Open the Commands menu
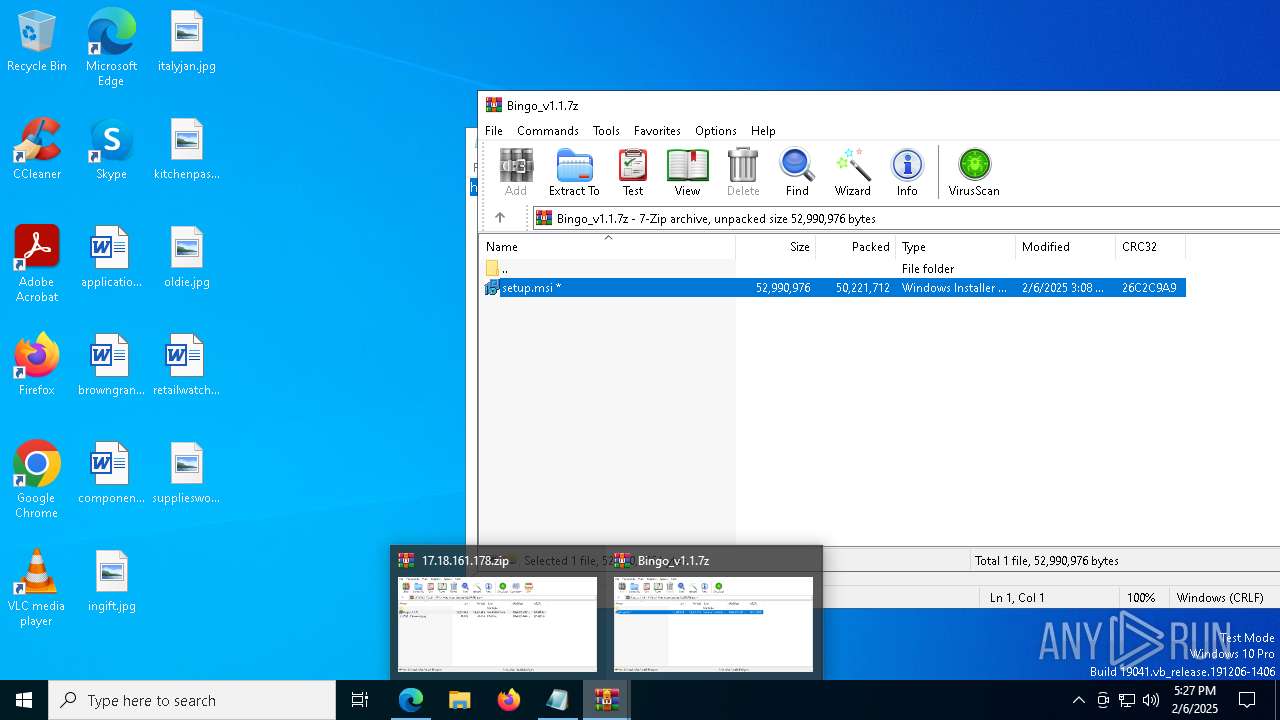 coord(548,131)
